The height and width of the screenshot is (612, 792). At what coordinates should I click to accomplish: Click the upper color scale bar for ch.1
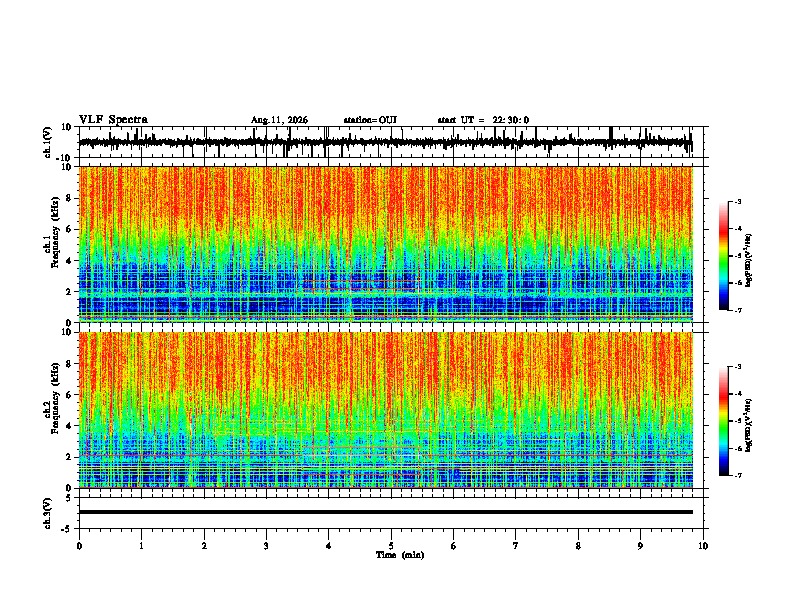coord(723,256)
